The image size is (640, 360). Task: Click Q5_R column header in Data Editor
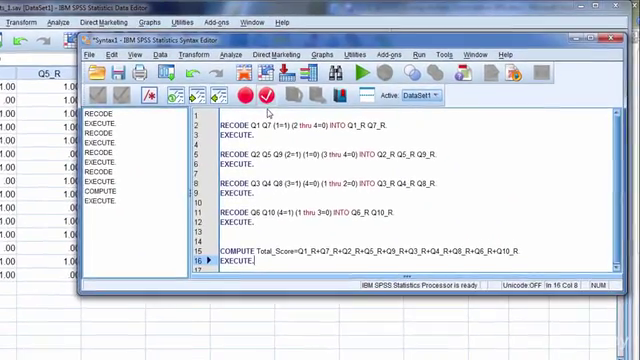click(x=49, y=74)
